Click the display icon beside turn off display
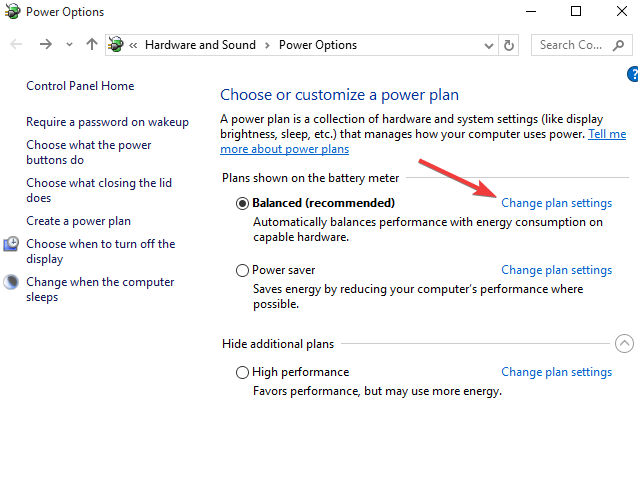The width and height of the screenshot is (638, 493). 12,245
